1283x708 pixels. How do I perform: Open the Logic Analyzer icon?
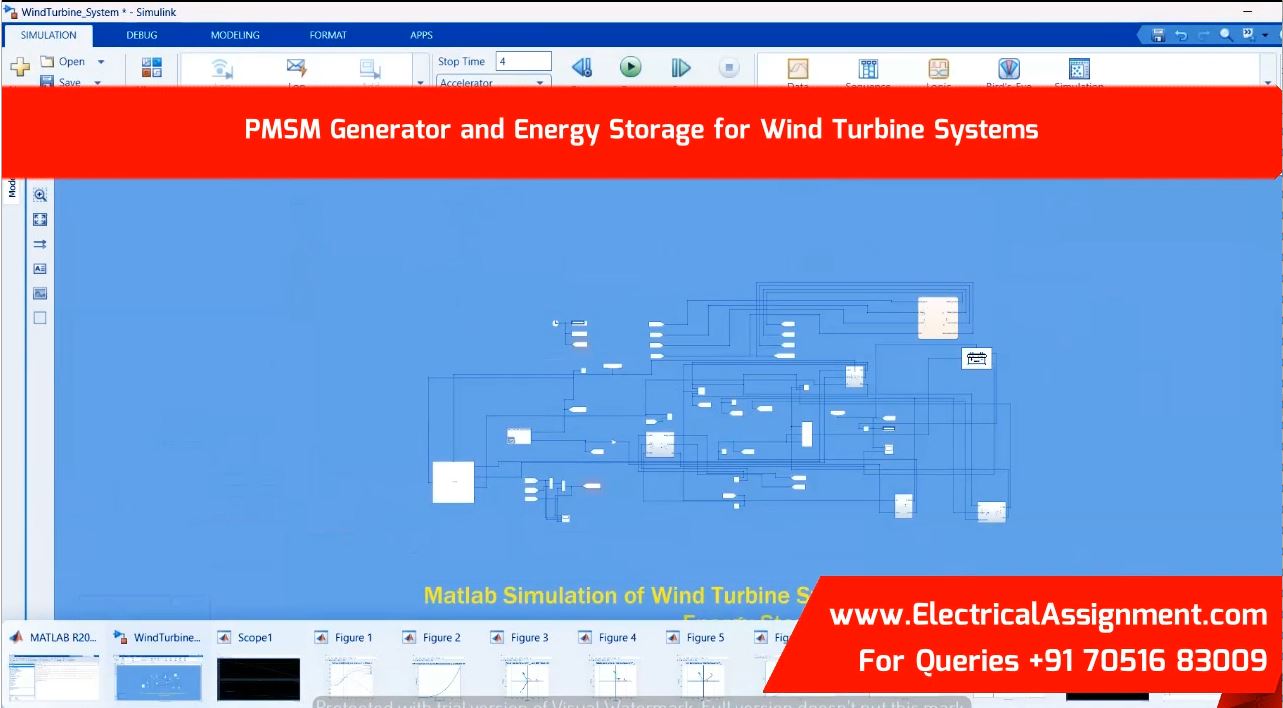pos(938,69)
